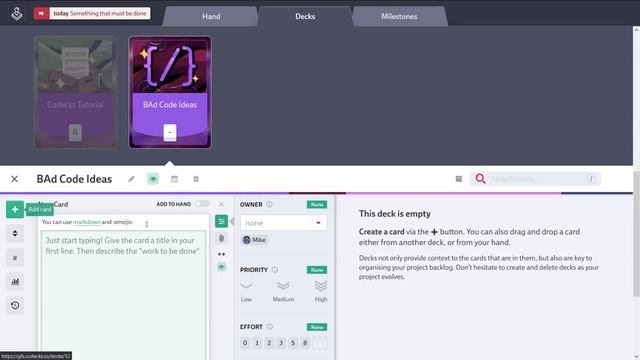
Task: Edit deck name with pencil icon
Action: coord(131,179)
